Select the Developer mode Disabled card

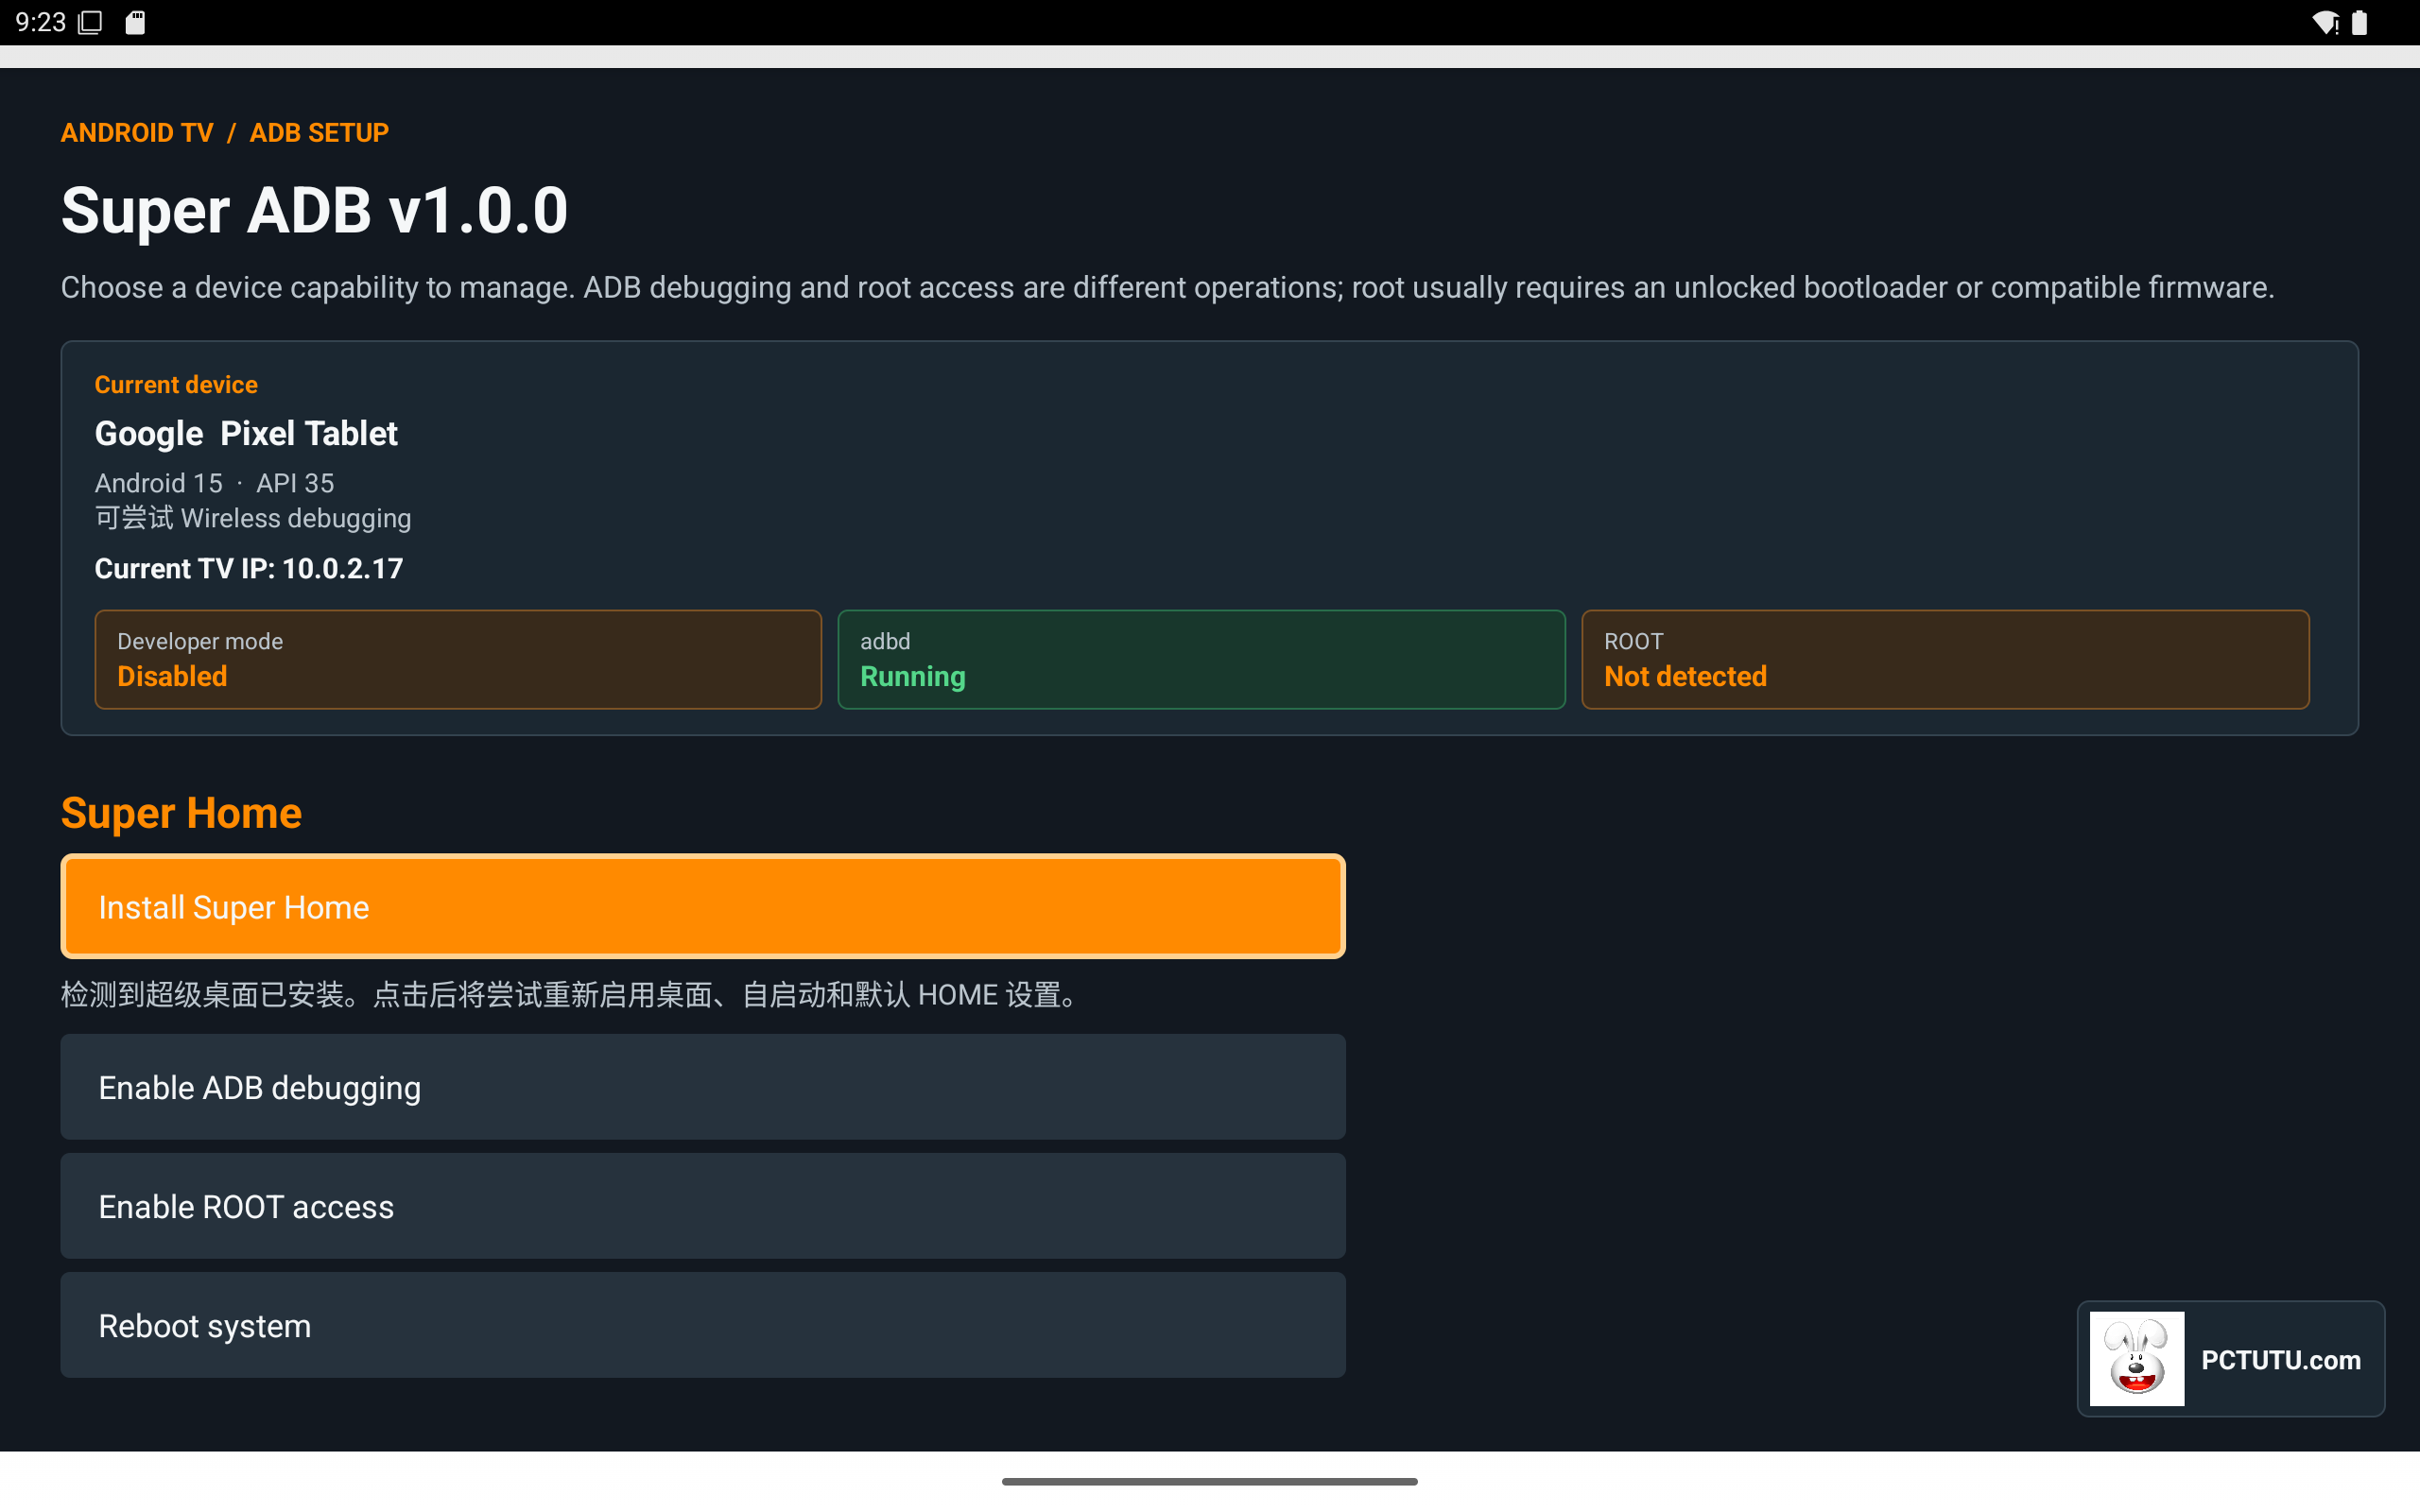click(x=458, y=660)
